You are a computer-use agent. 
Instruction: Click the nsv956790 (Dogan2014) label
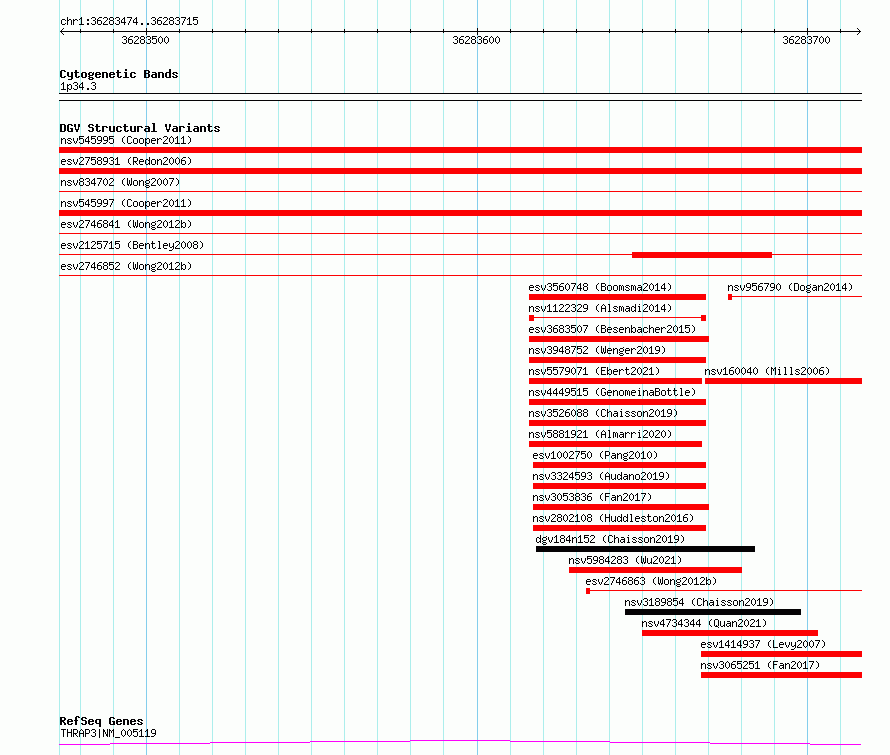coord(790,287)
